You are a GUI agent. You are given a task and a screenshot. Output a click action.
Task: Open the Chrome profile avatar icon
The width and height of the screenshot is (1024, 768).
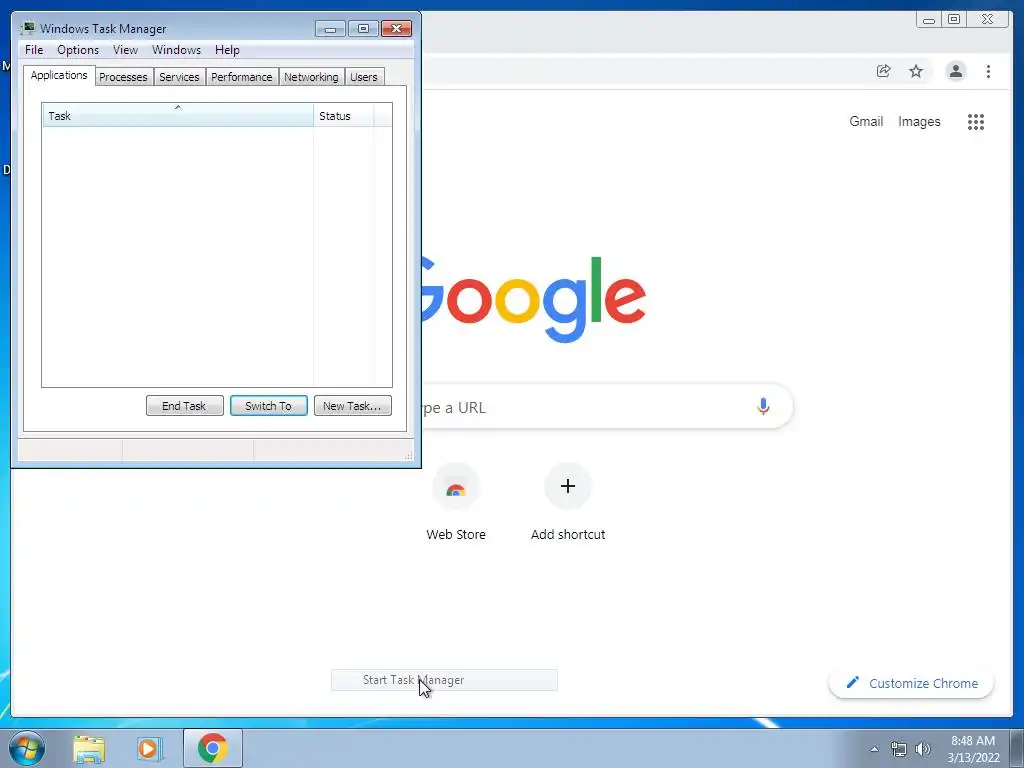point(955,71)
